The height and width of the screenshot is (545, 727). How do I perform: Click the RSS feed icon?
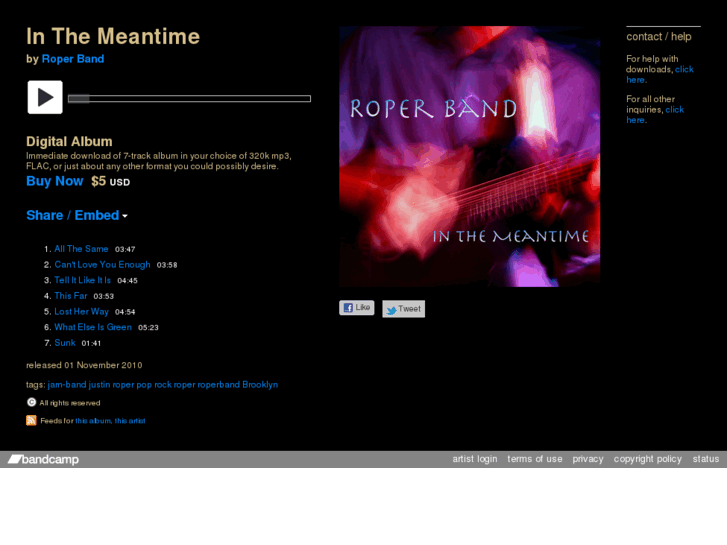[x=31, y=421]
